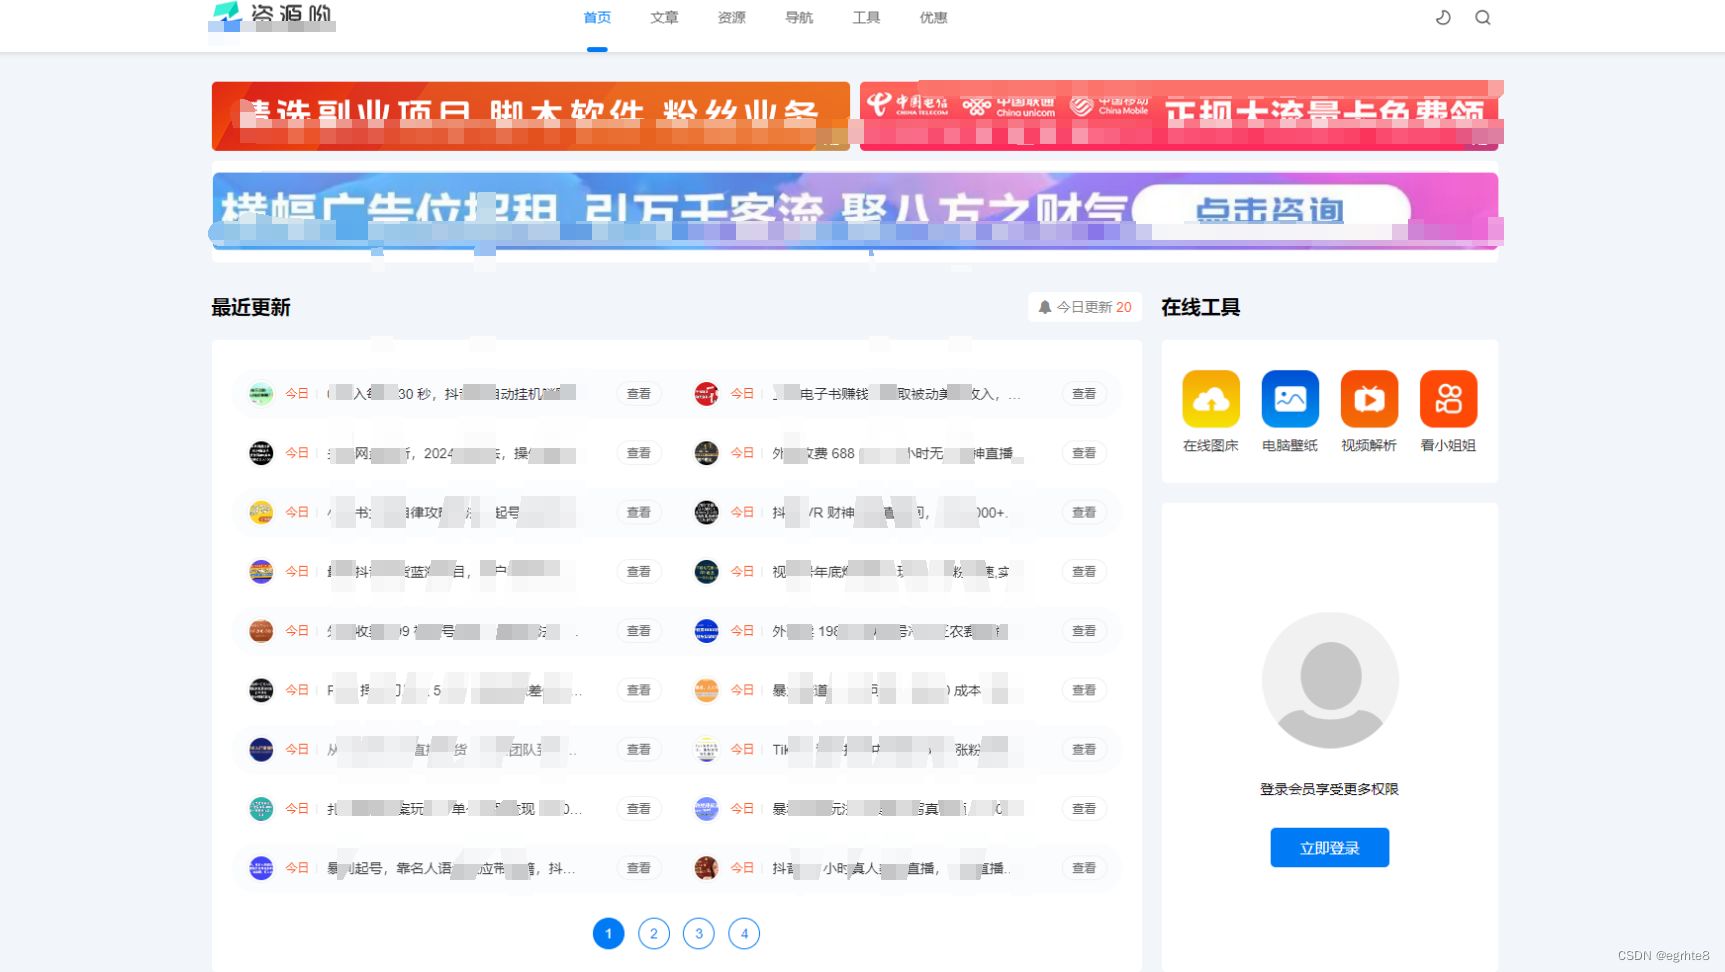Go to page 2 of recent updates
1725x972 pixels.
click(653, 933)
